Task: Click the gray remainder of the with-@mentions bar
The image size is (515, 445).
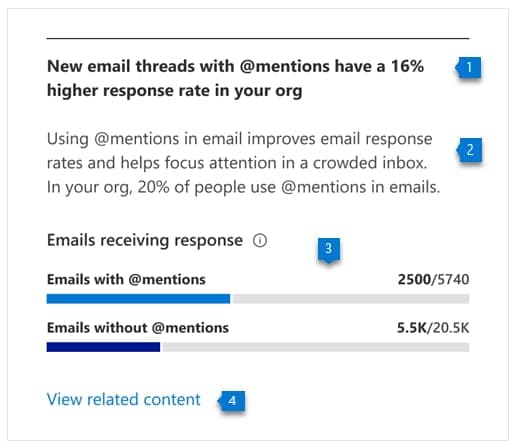Action: pos(351,299)
